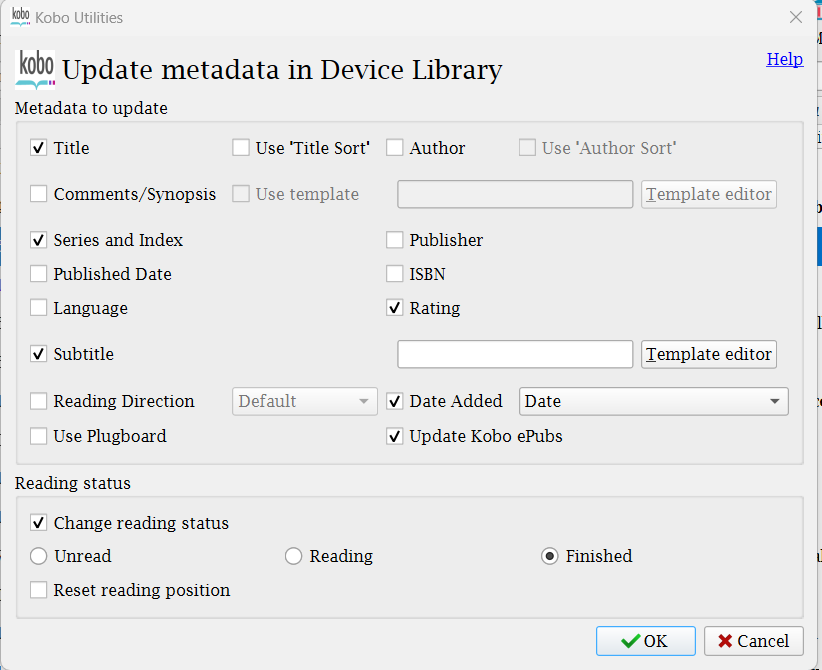Viewport: 822px width, 670px height.
Task: Enable the Author metadata checkbox
Action: [x=395, y=148]
